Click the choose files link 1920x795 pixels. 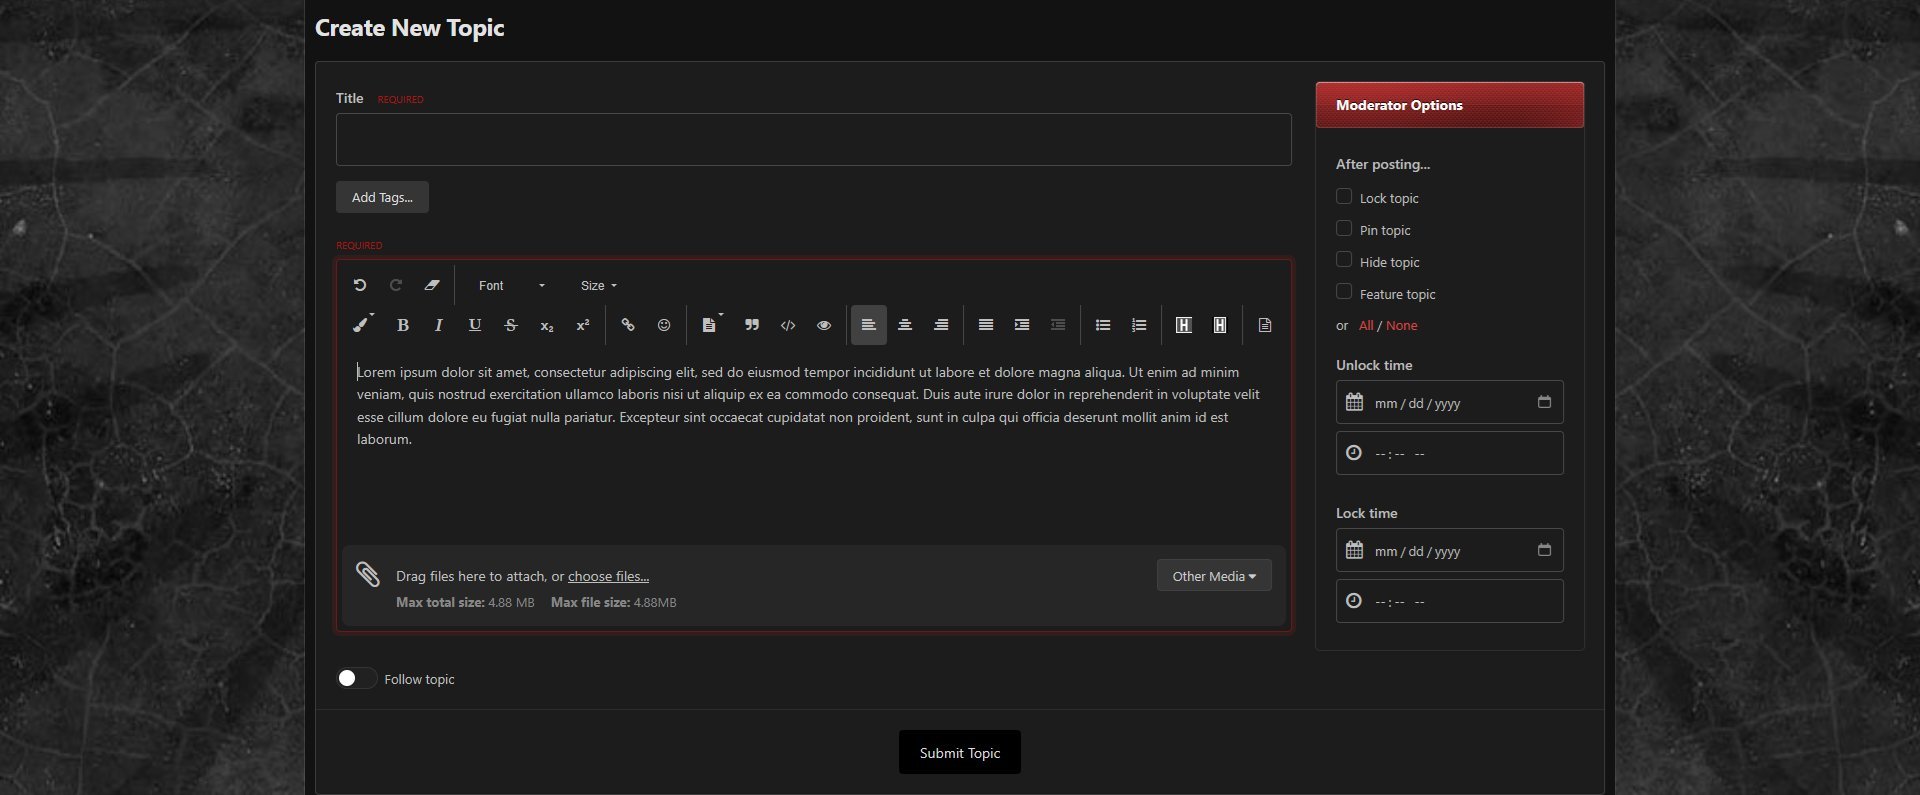click(608, 576)
